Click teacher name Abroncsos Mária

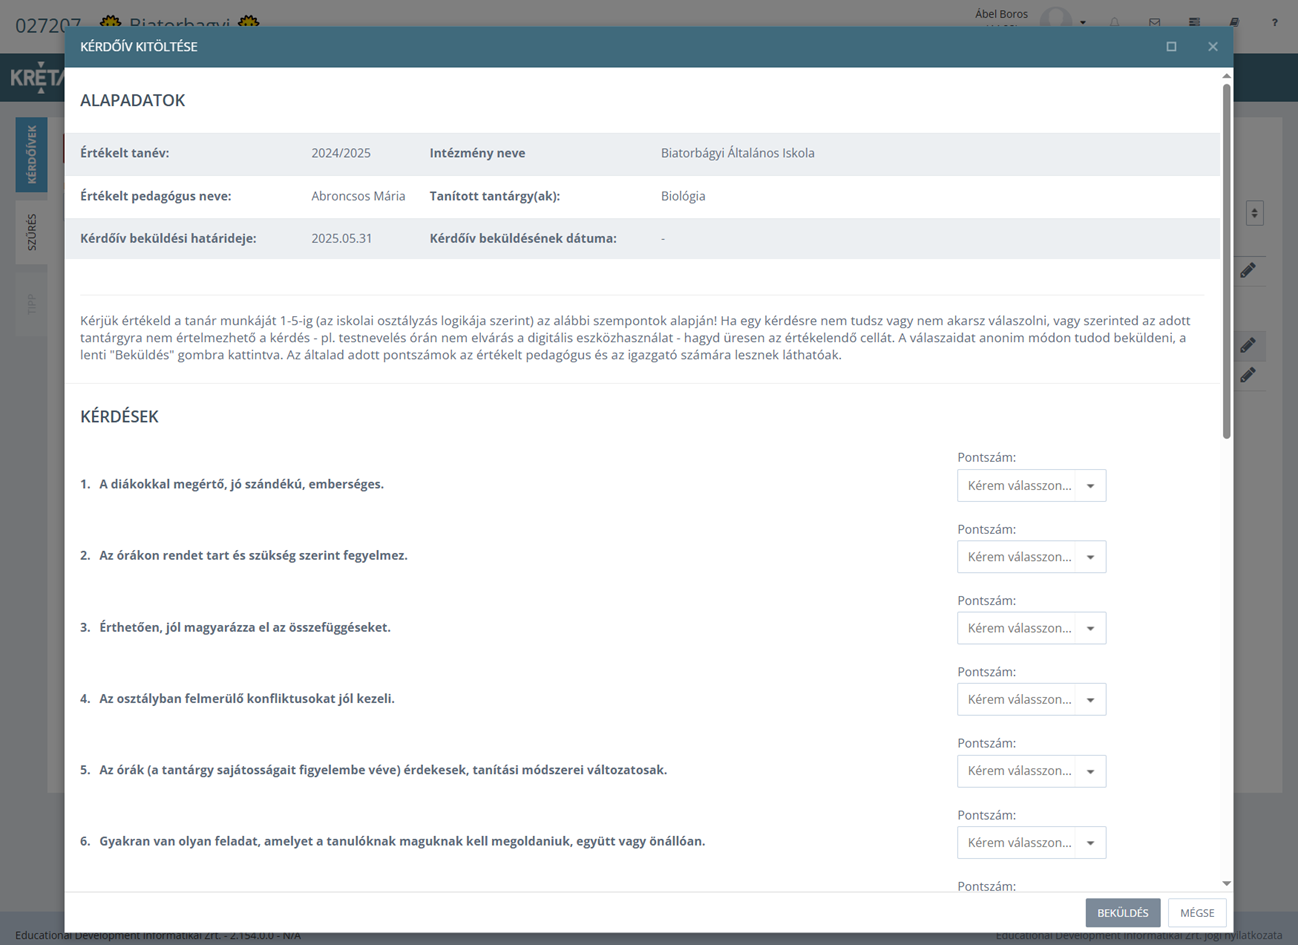358,196
